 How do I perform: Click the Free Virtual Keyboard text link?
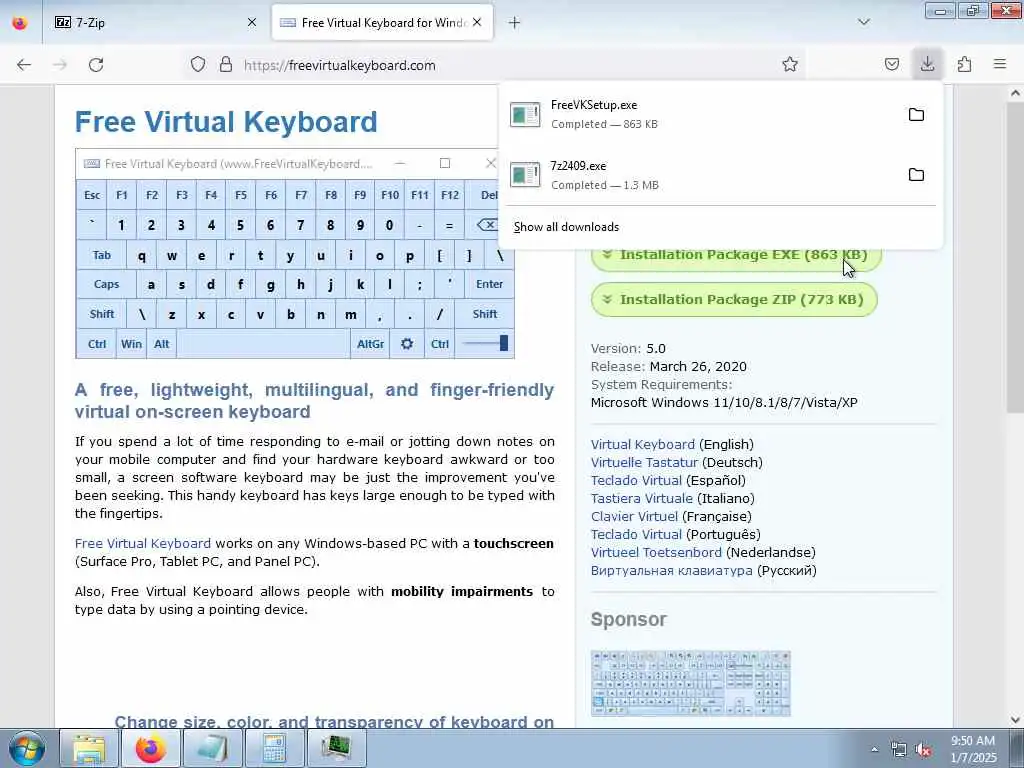[142, 543]
